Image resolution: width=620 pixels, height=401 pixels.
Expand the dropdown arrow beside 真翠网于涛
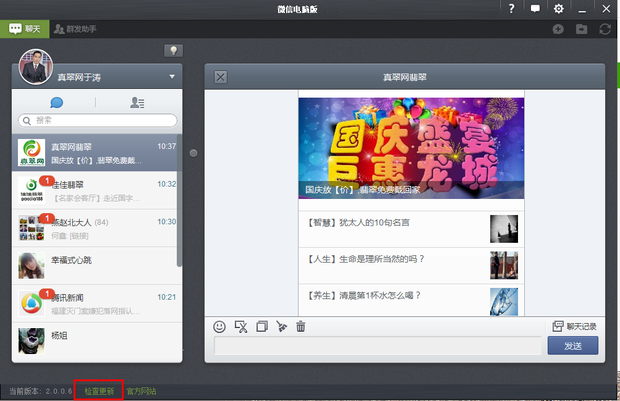[x=172, y=76]
